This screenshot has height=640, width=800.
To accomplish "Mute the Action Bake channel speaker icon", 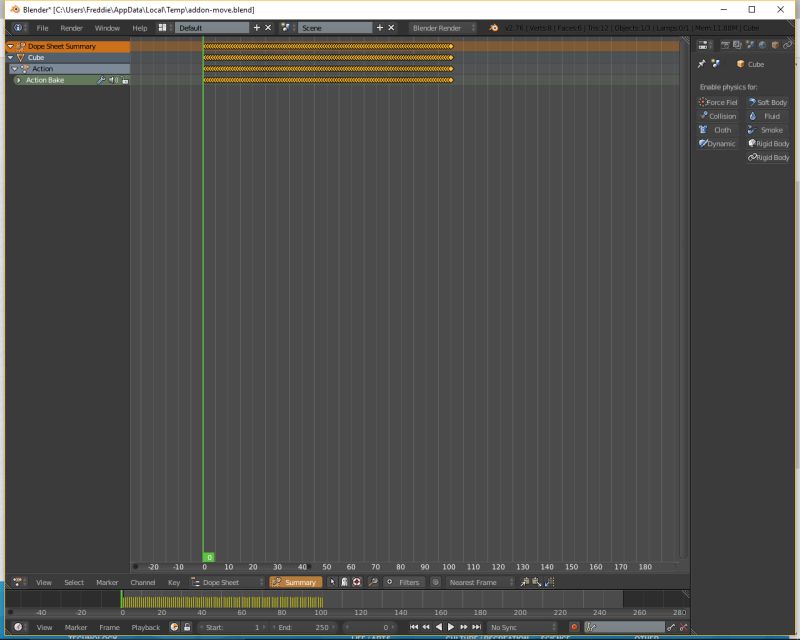I will point(112,80).
